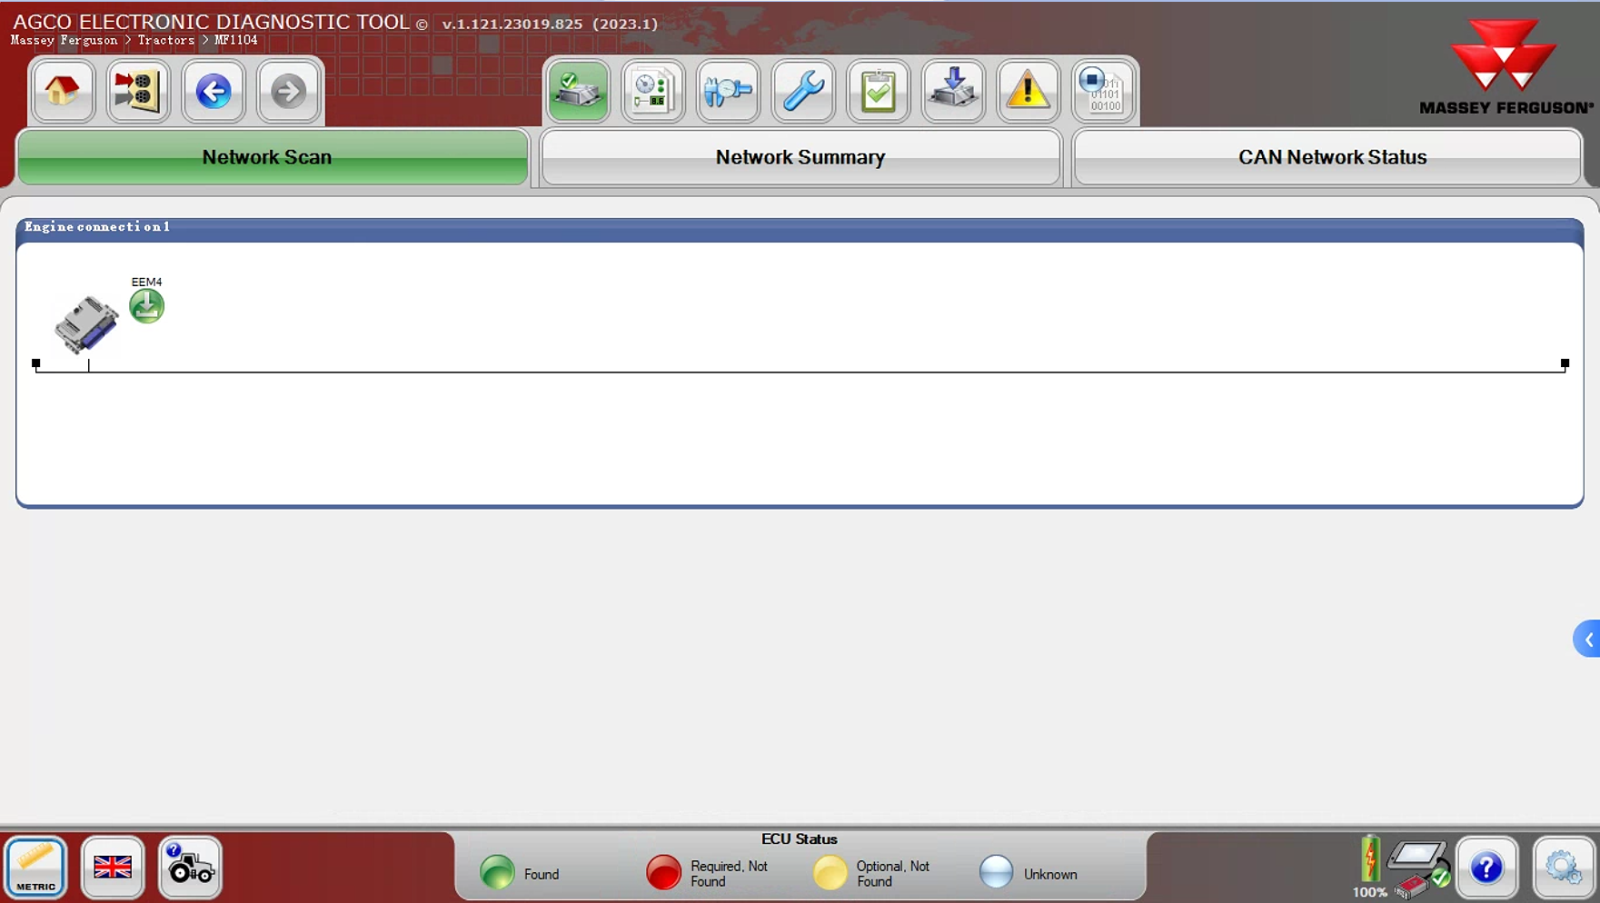The height and width of the screenshot is (903, 1600).
Task: Open the ECU programming download icon
Action: tap(953, 91)
